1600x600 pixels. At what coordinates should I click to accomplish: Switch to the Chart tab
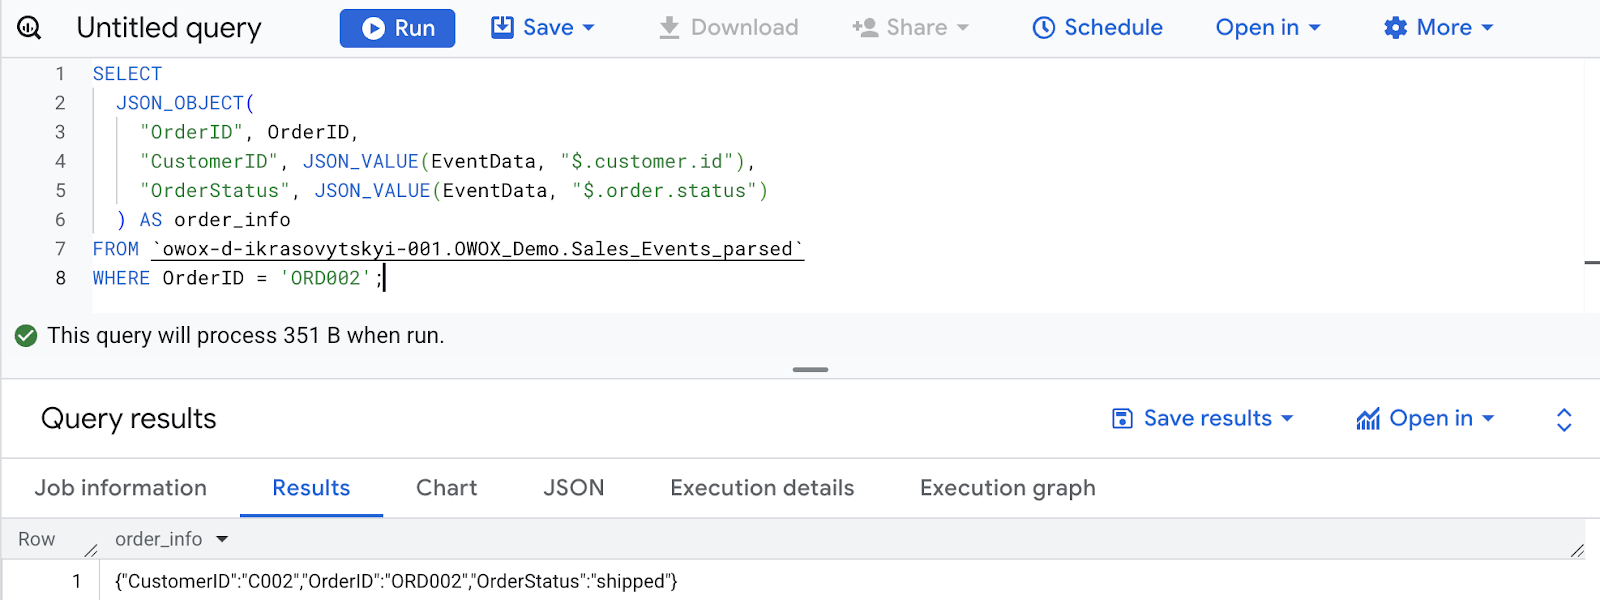pos(446,488)
